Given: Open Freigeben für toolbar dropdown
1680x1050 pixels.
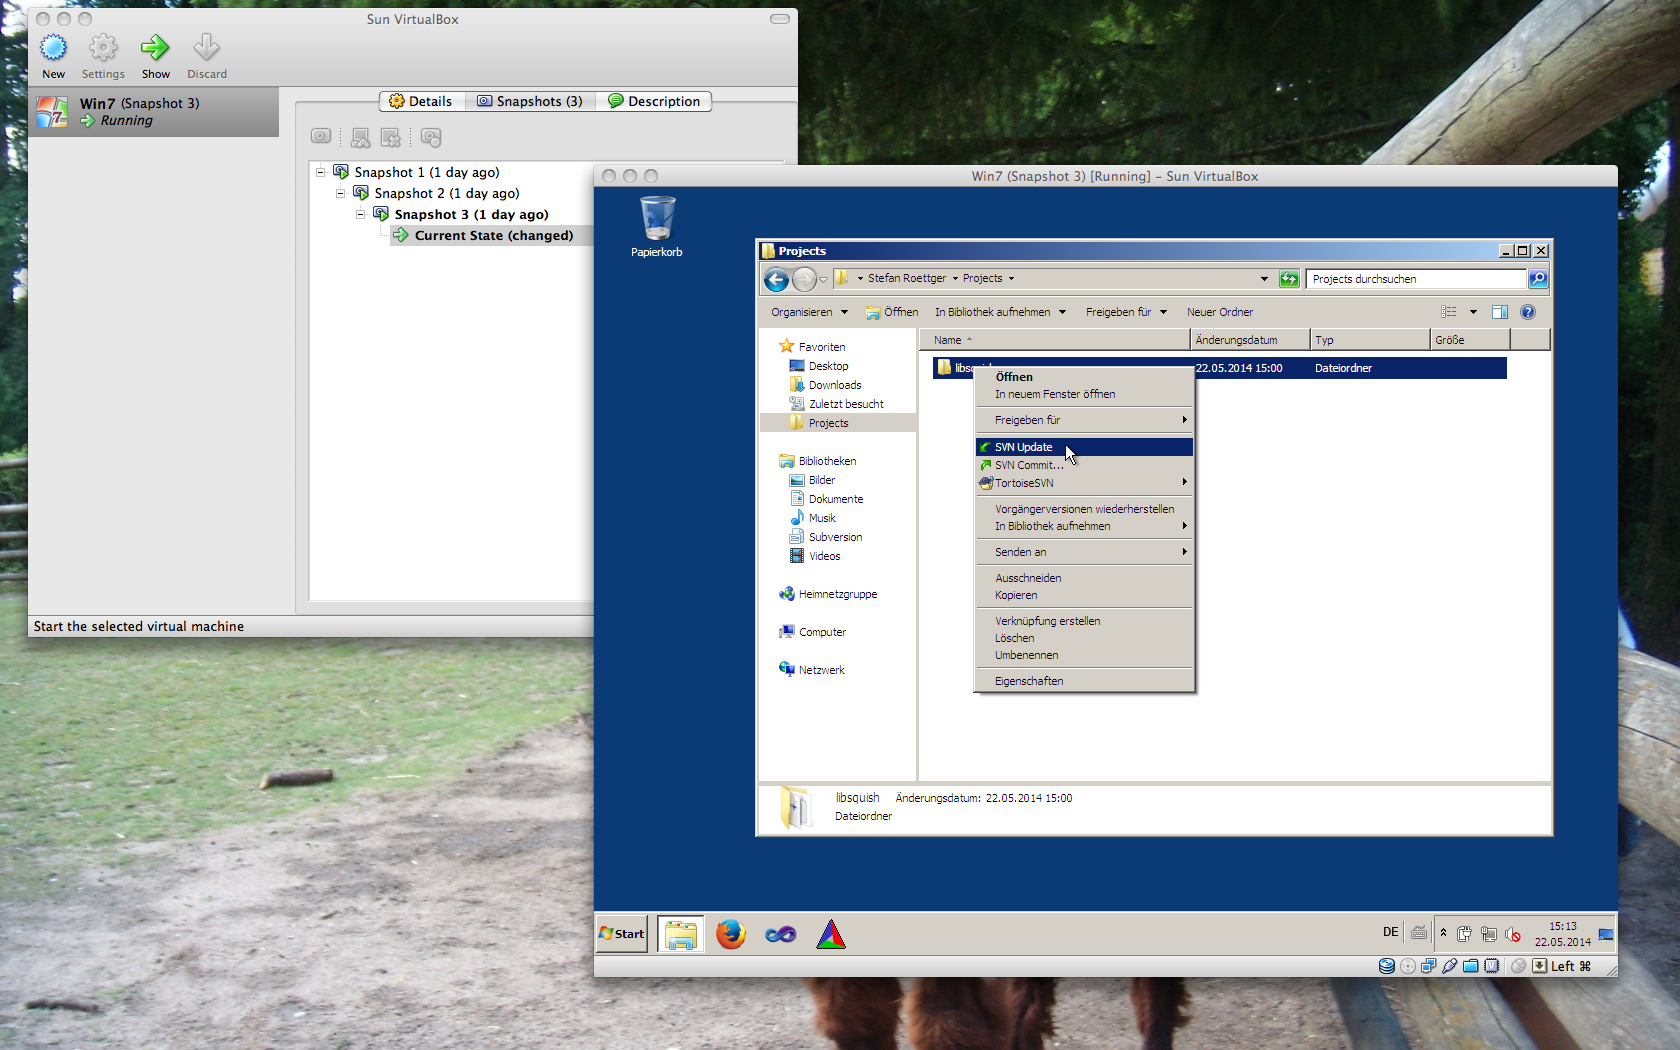Looking at the screenshot, I should pos(1126,312).
